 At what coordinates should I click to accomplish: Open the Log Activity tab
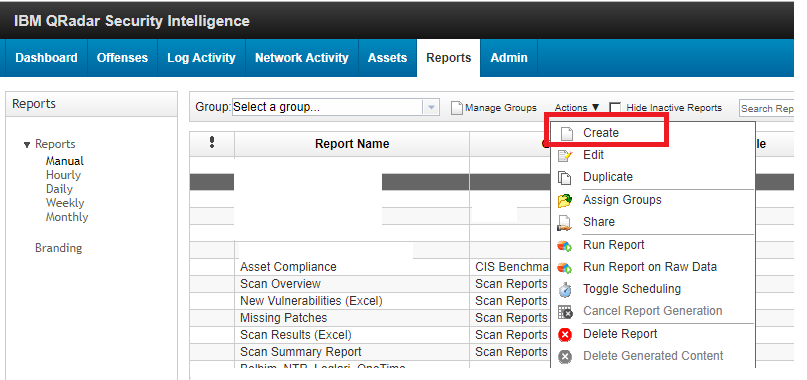point(201,58)
